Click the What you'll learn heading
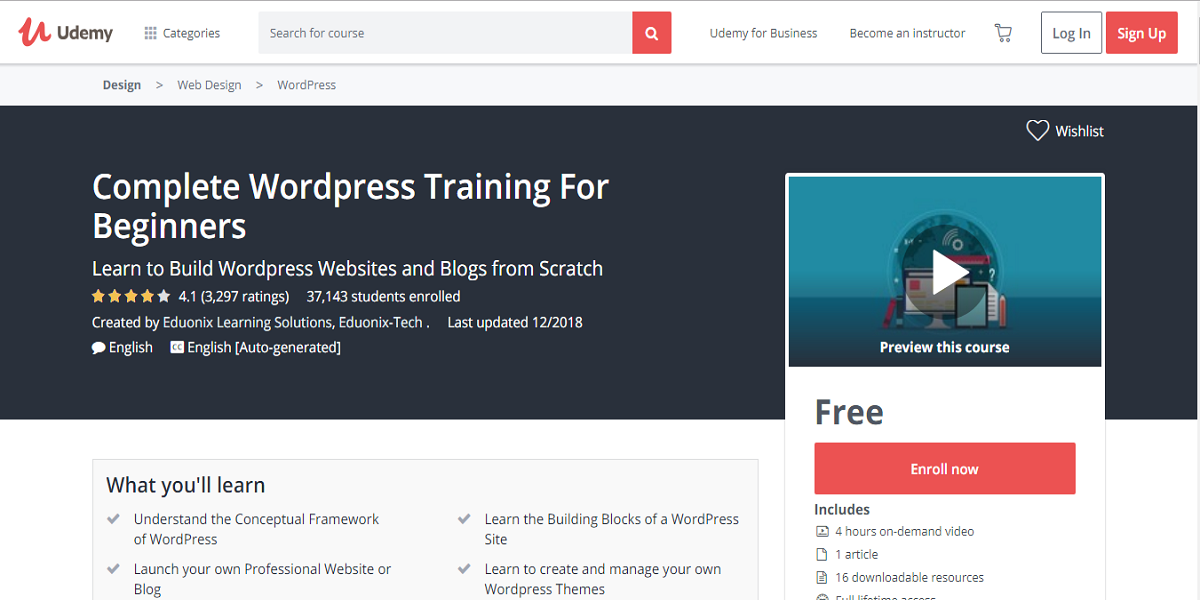Viewport: 1200px width, 600px height. [x=186, y=485]
